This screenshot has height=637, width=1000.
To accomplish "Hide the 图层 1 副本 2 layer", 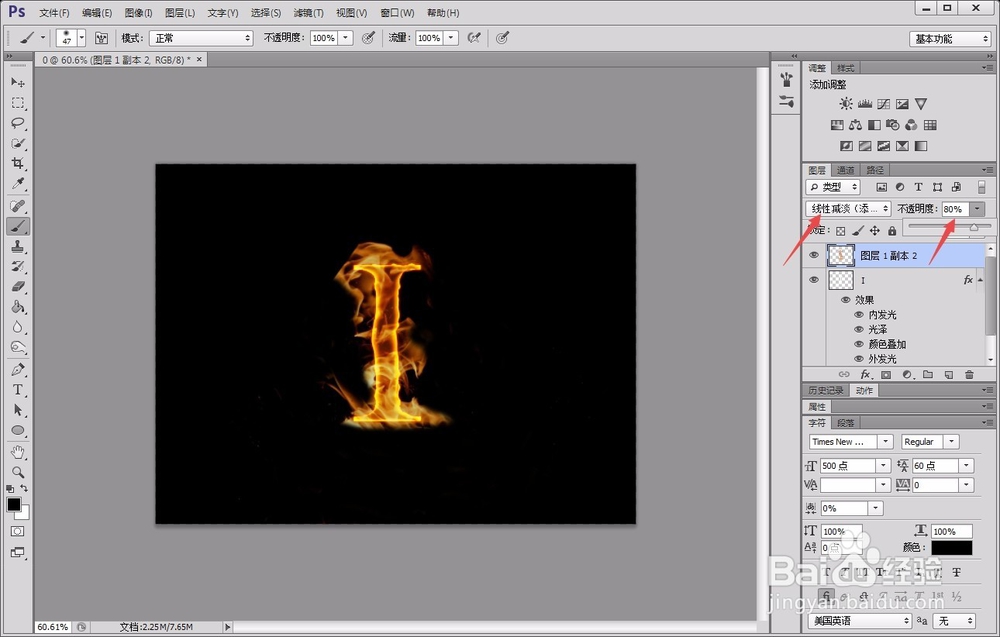I will [814, 255].
